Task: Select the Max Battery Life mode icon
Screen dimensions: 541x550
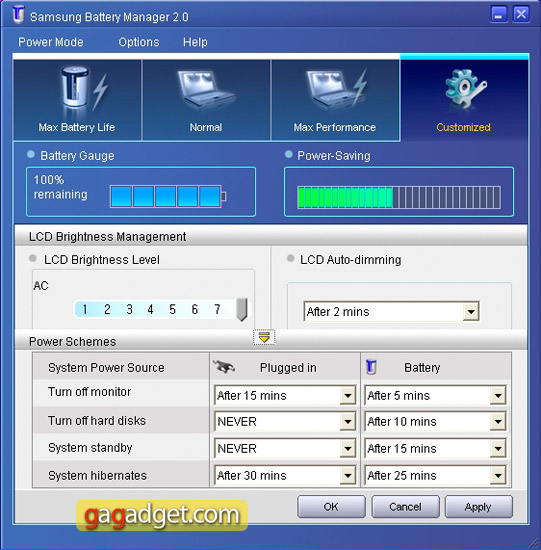Action: (83, 87)
